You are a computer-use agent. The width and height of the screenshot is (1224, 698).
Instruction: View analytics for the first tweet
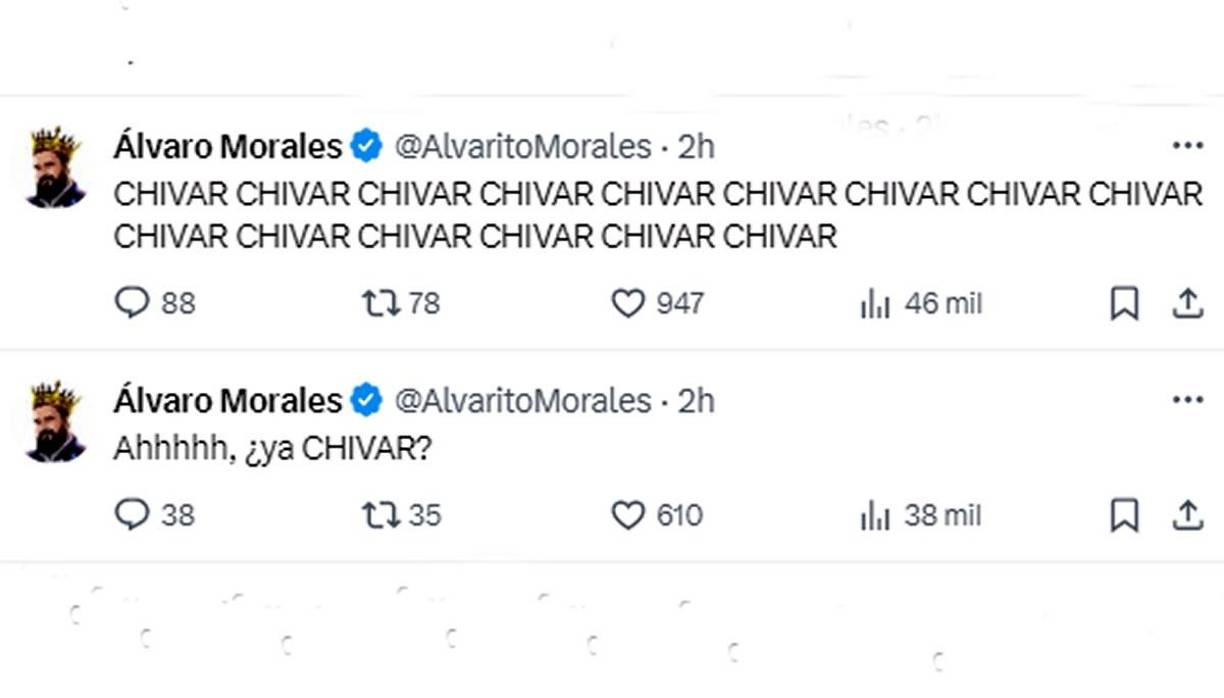point(874,303)
